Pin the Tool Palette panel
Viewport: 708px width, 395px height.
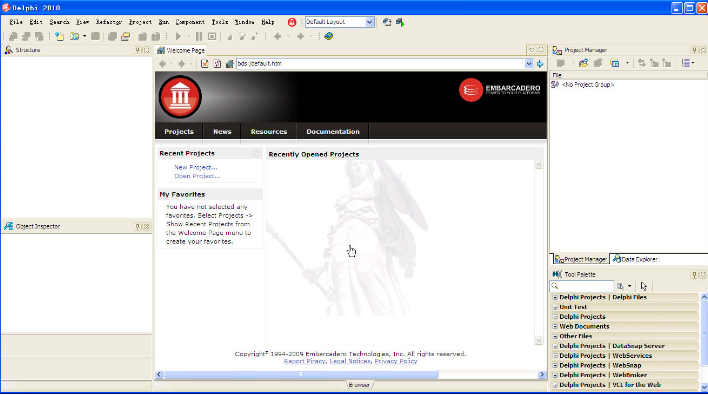click(694, 274)
